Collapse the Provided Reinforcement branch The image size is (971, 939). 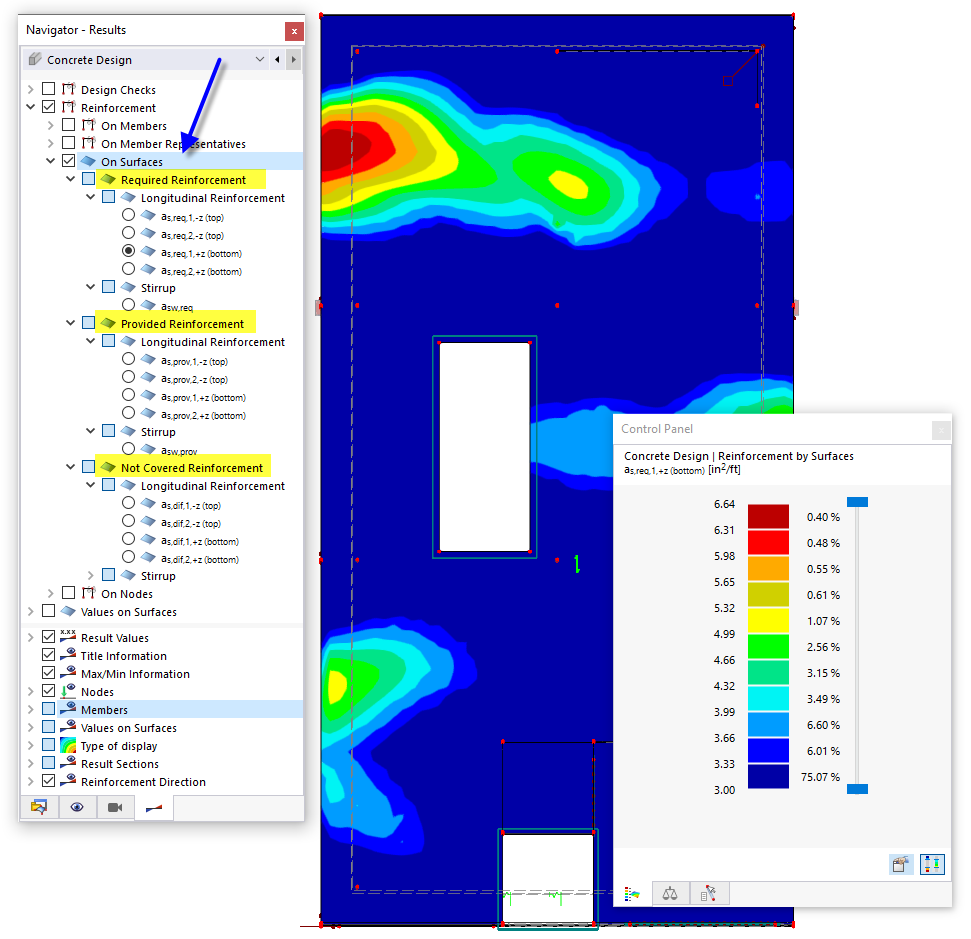point(69,322)
